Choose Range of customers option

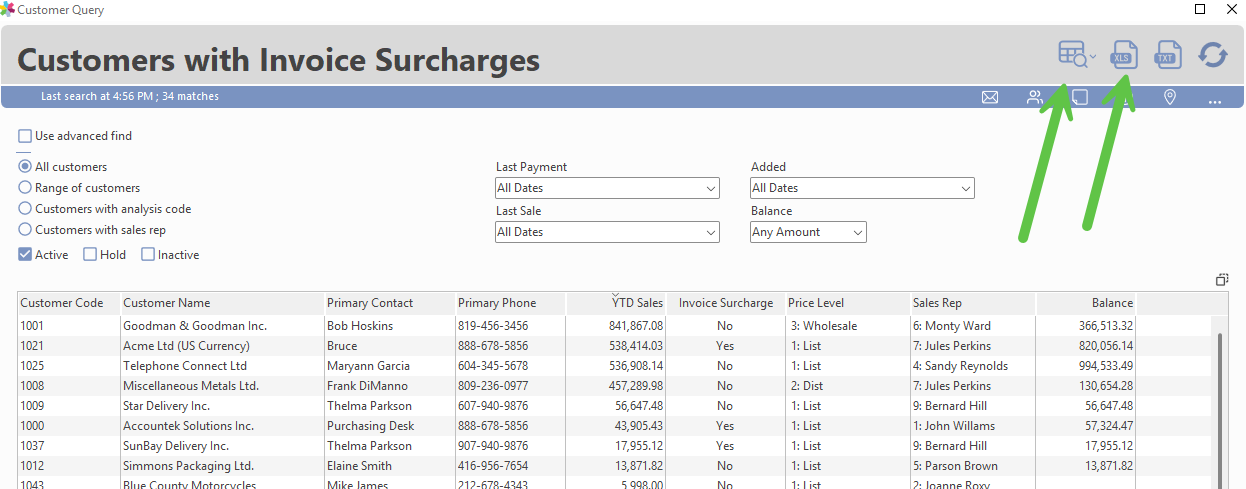coord(25,188)
